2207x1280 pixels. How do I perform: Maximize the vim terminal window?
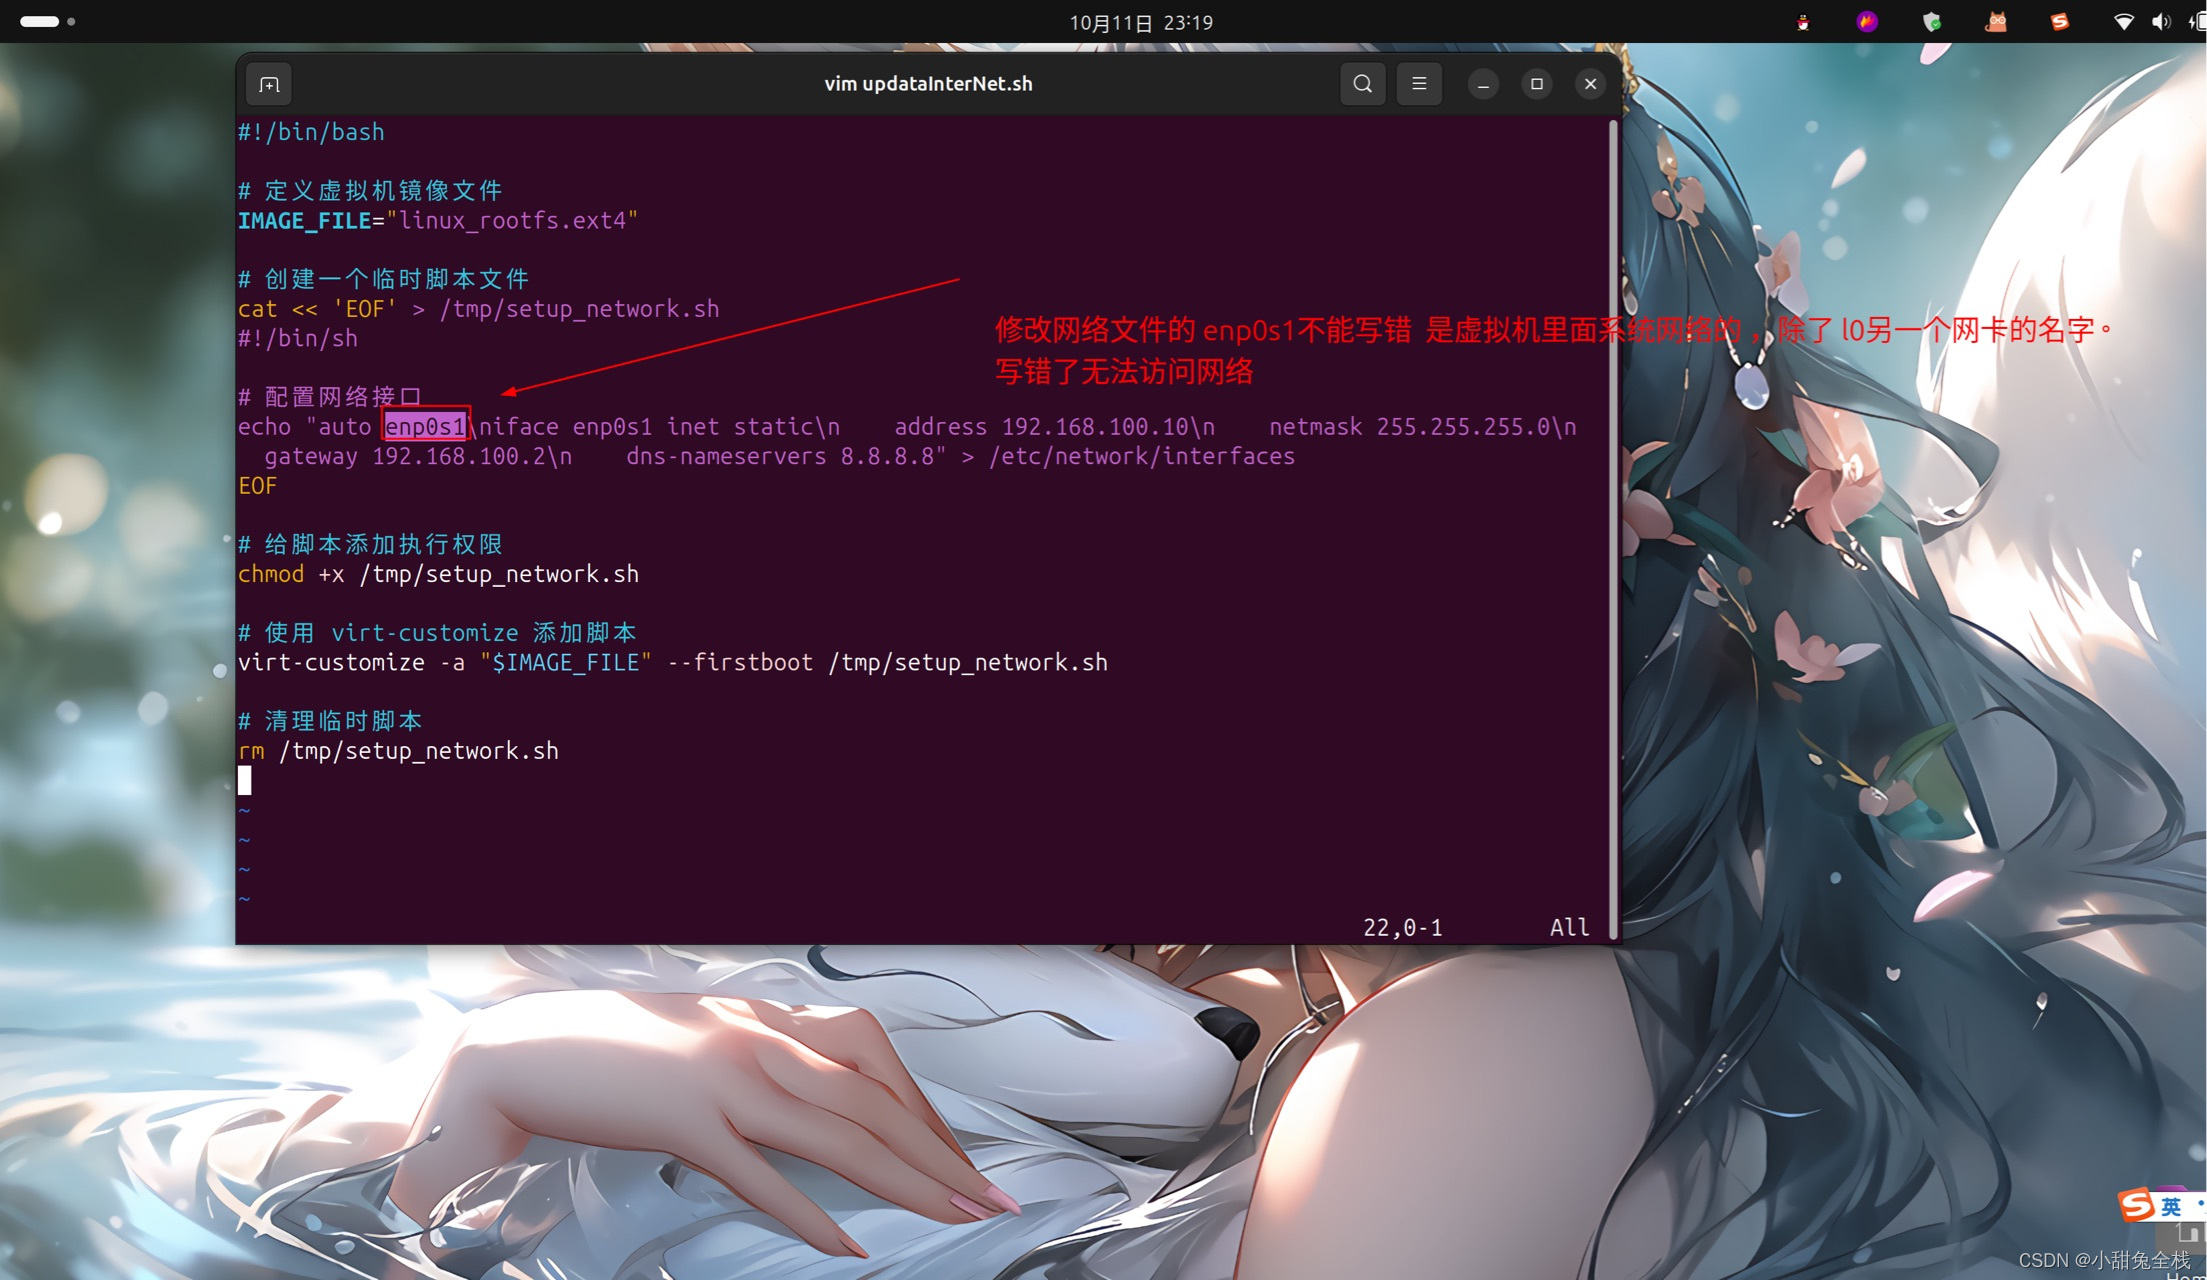1537,84
